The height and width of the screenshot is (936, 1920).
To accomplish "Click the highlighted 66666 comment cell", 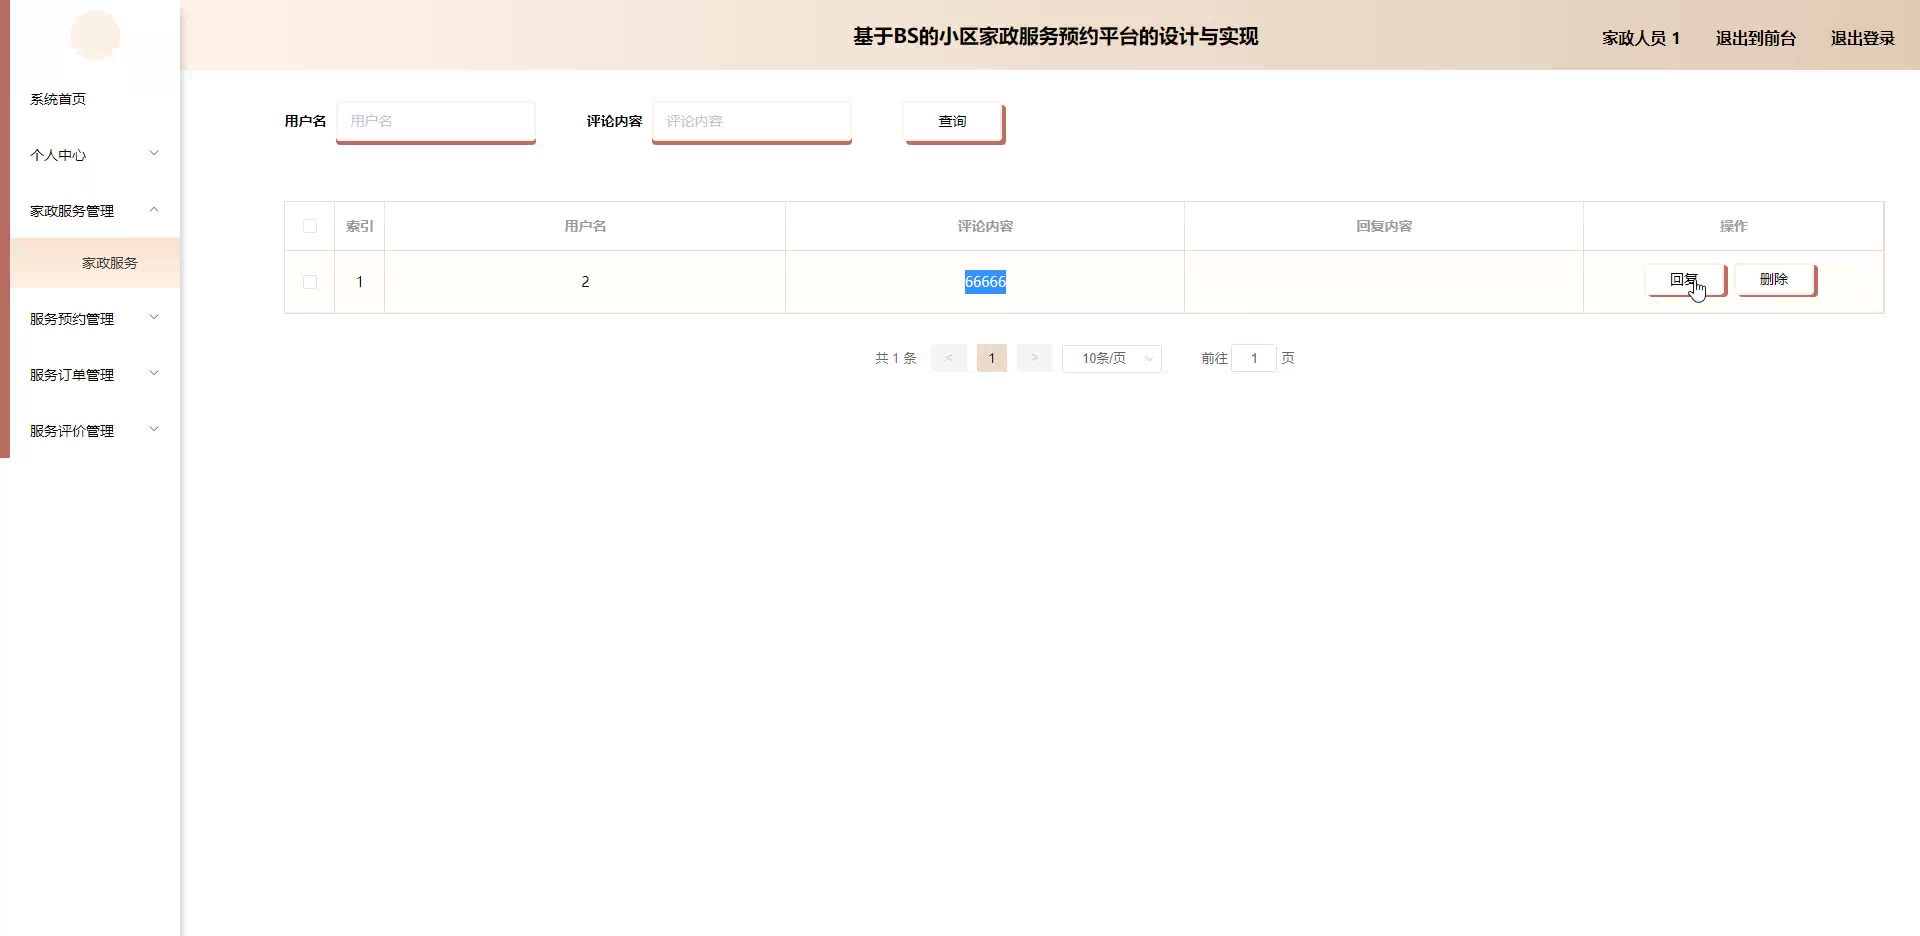I will coord(985,282).
